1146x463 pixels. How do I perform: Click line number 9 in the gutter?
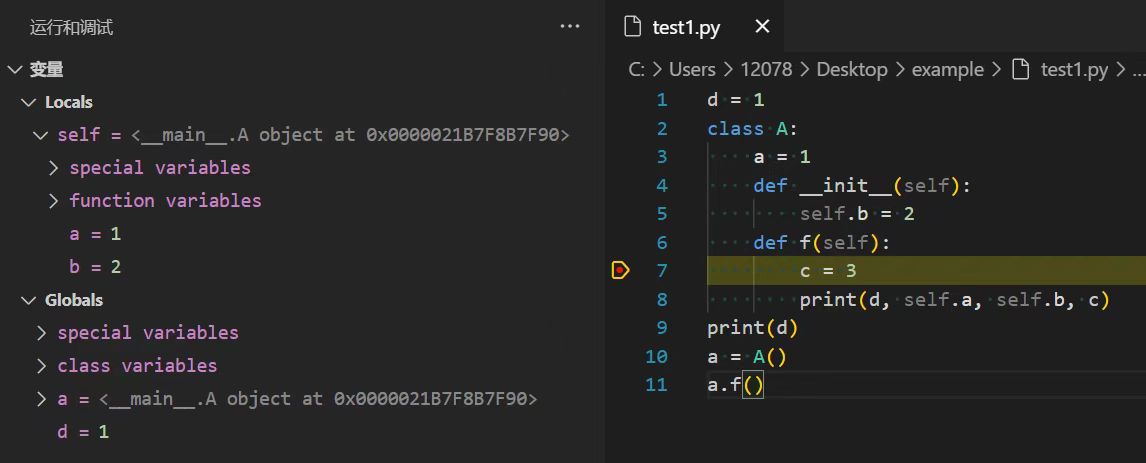[x=661, y=328]
